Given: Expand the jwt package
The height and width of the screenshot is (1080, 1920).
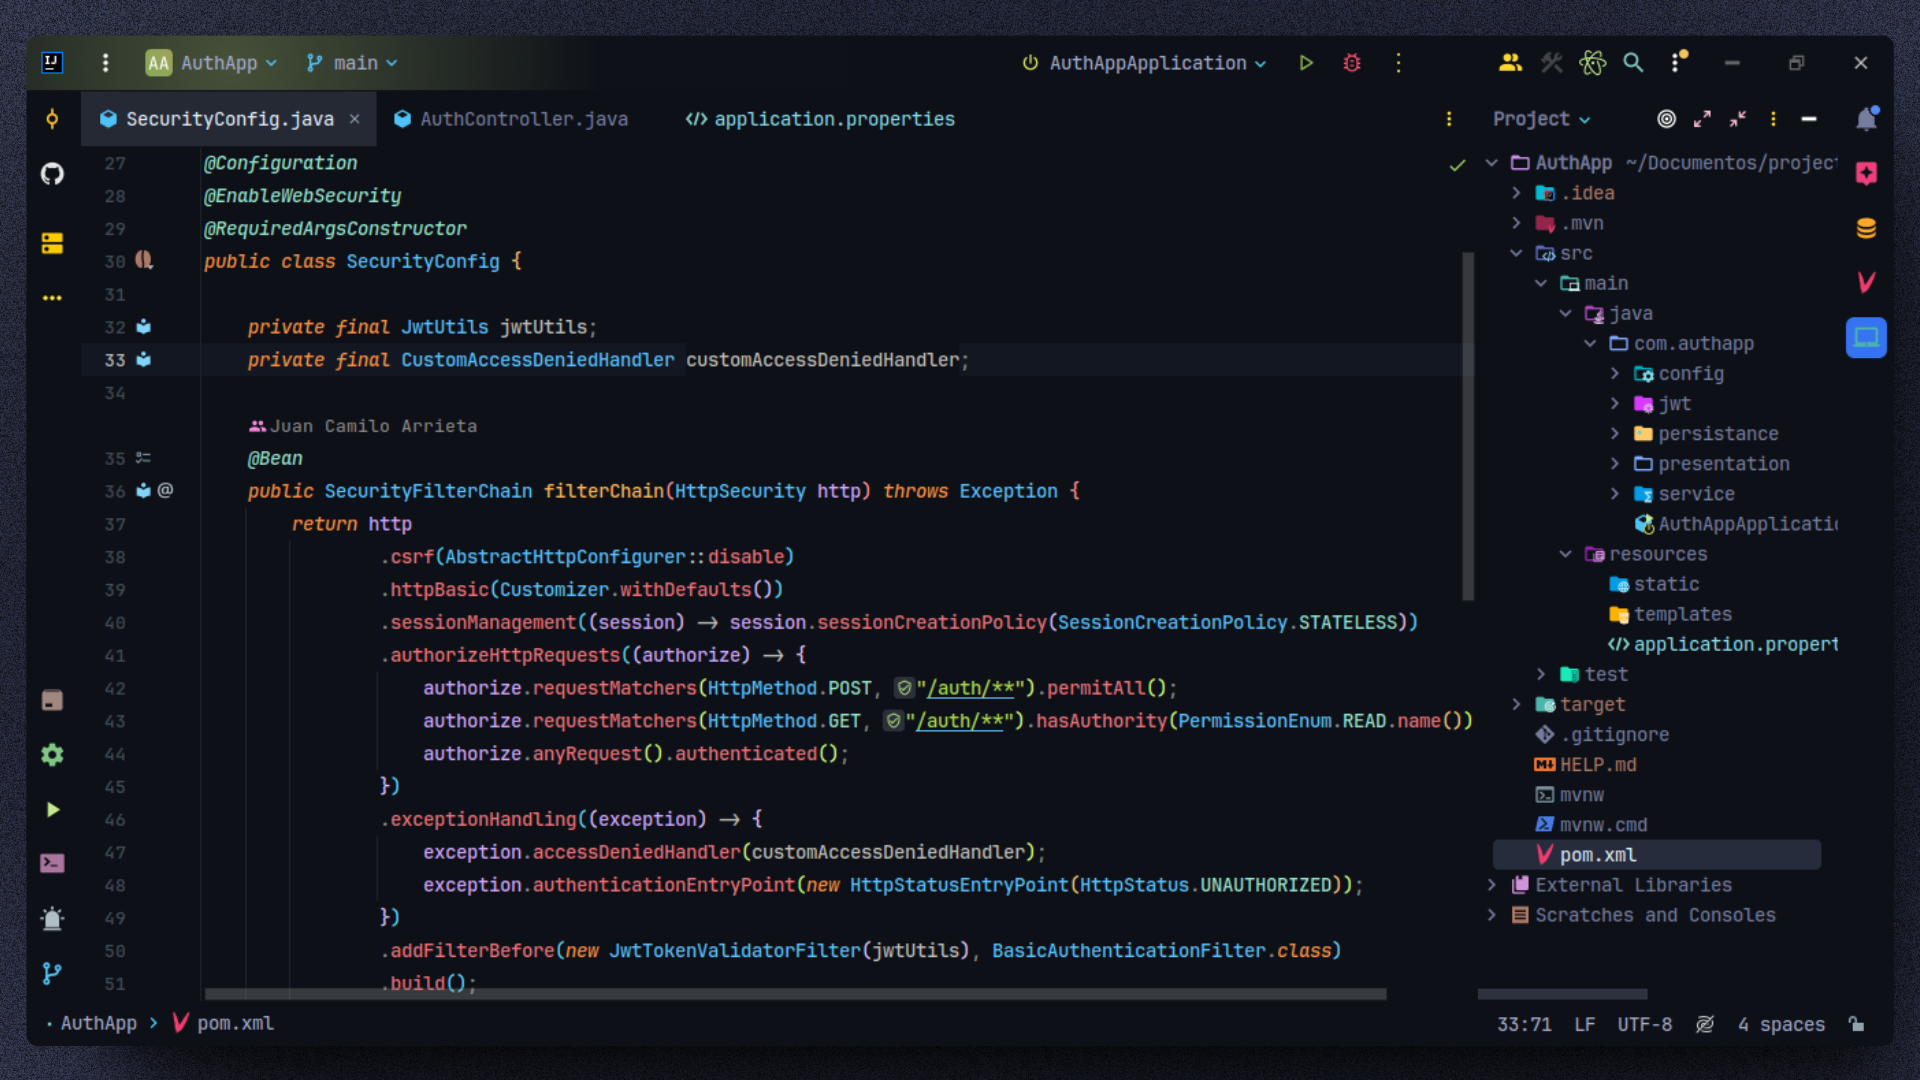Looking at the screenshot, I should point(1614,404).
